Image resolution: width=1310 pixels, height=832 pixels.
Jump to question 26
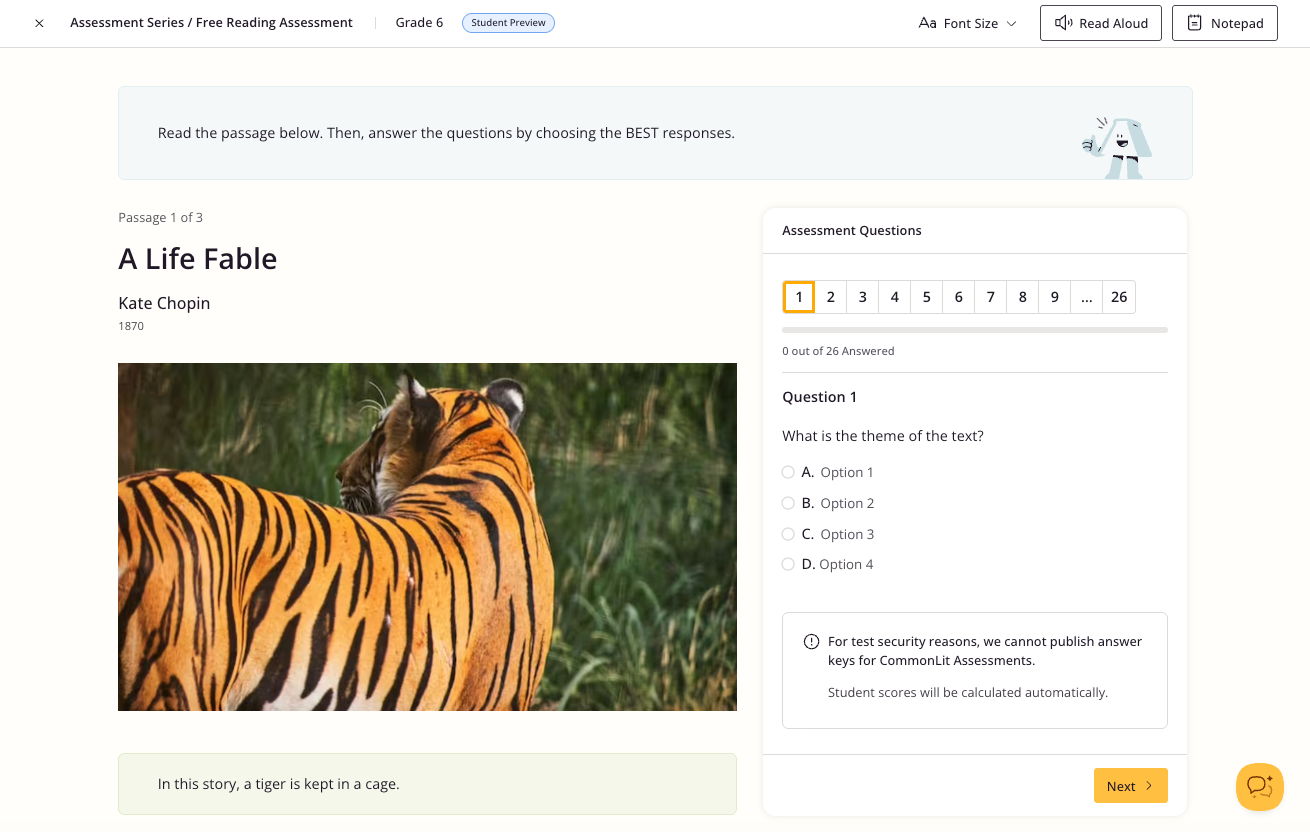(x=1119, y=297)
